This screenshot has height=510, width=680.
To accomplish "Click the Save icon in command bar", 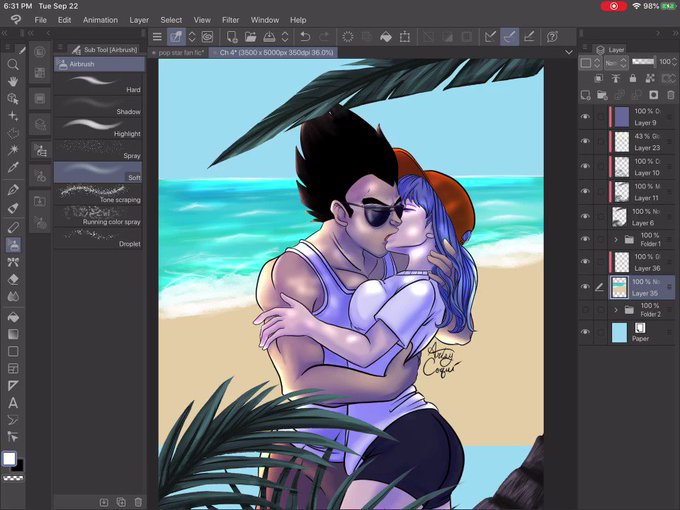I will (x=269, y=37).
